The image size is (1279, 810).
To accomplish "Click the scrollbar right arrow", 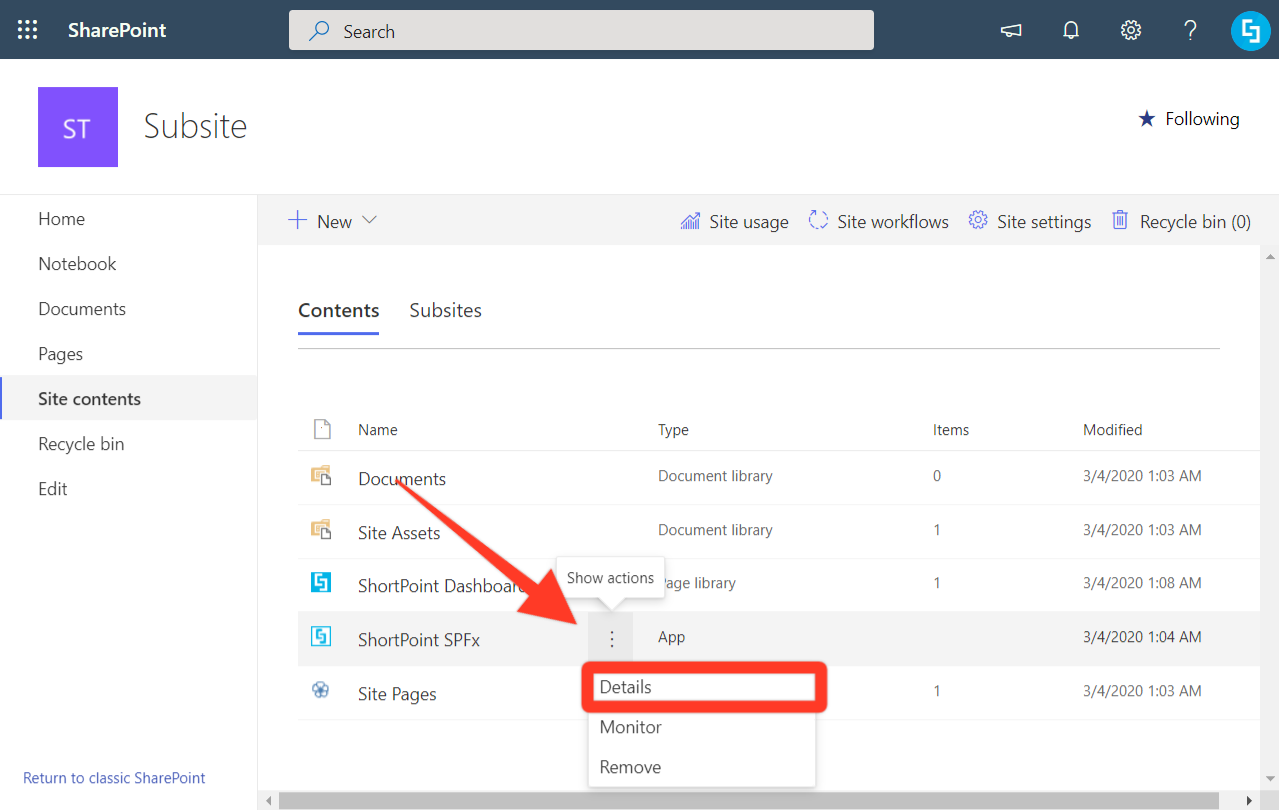I will 1247,801.
